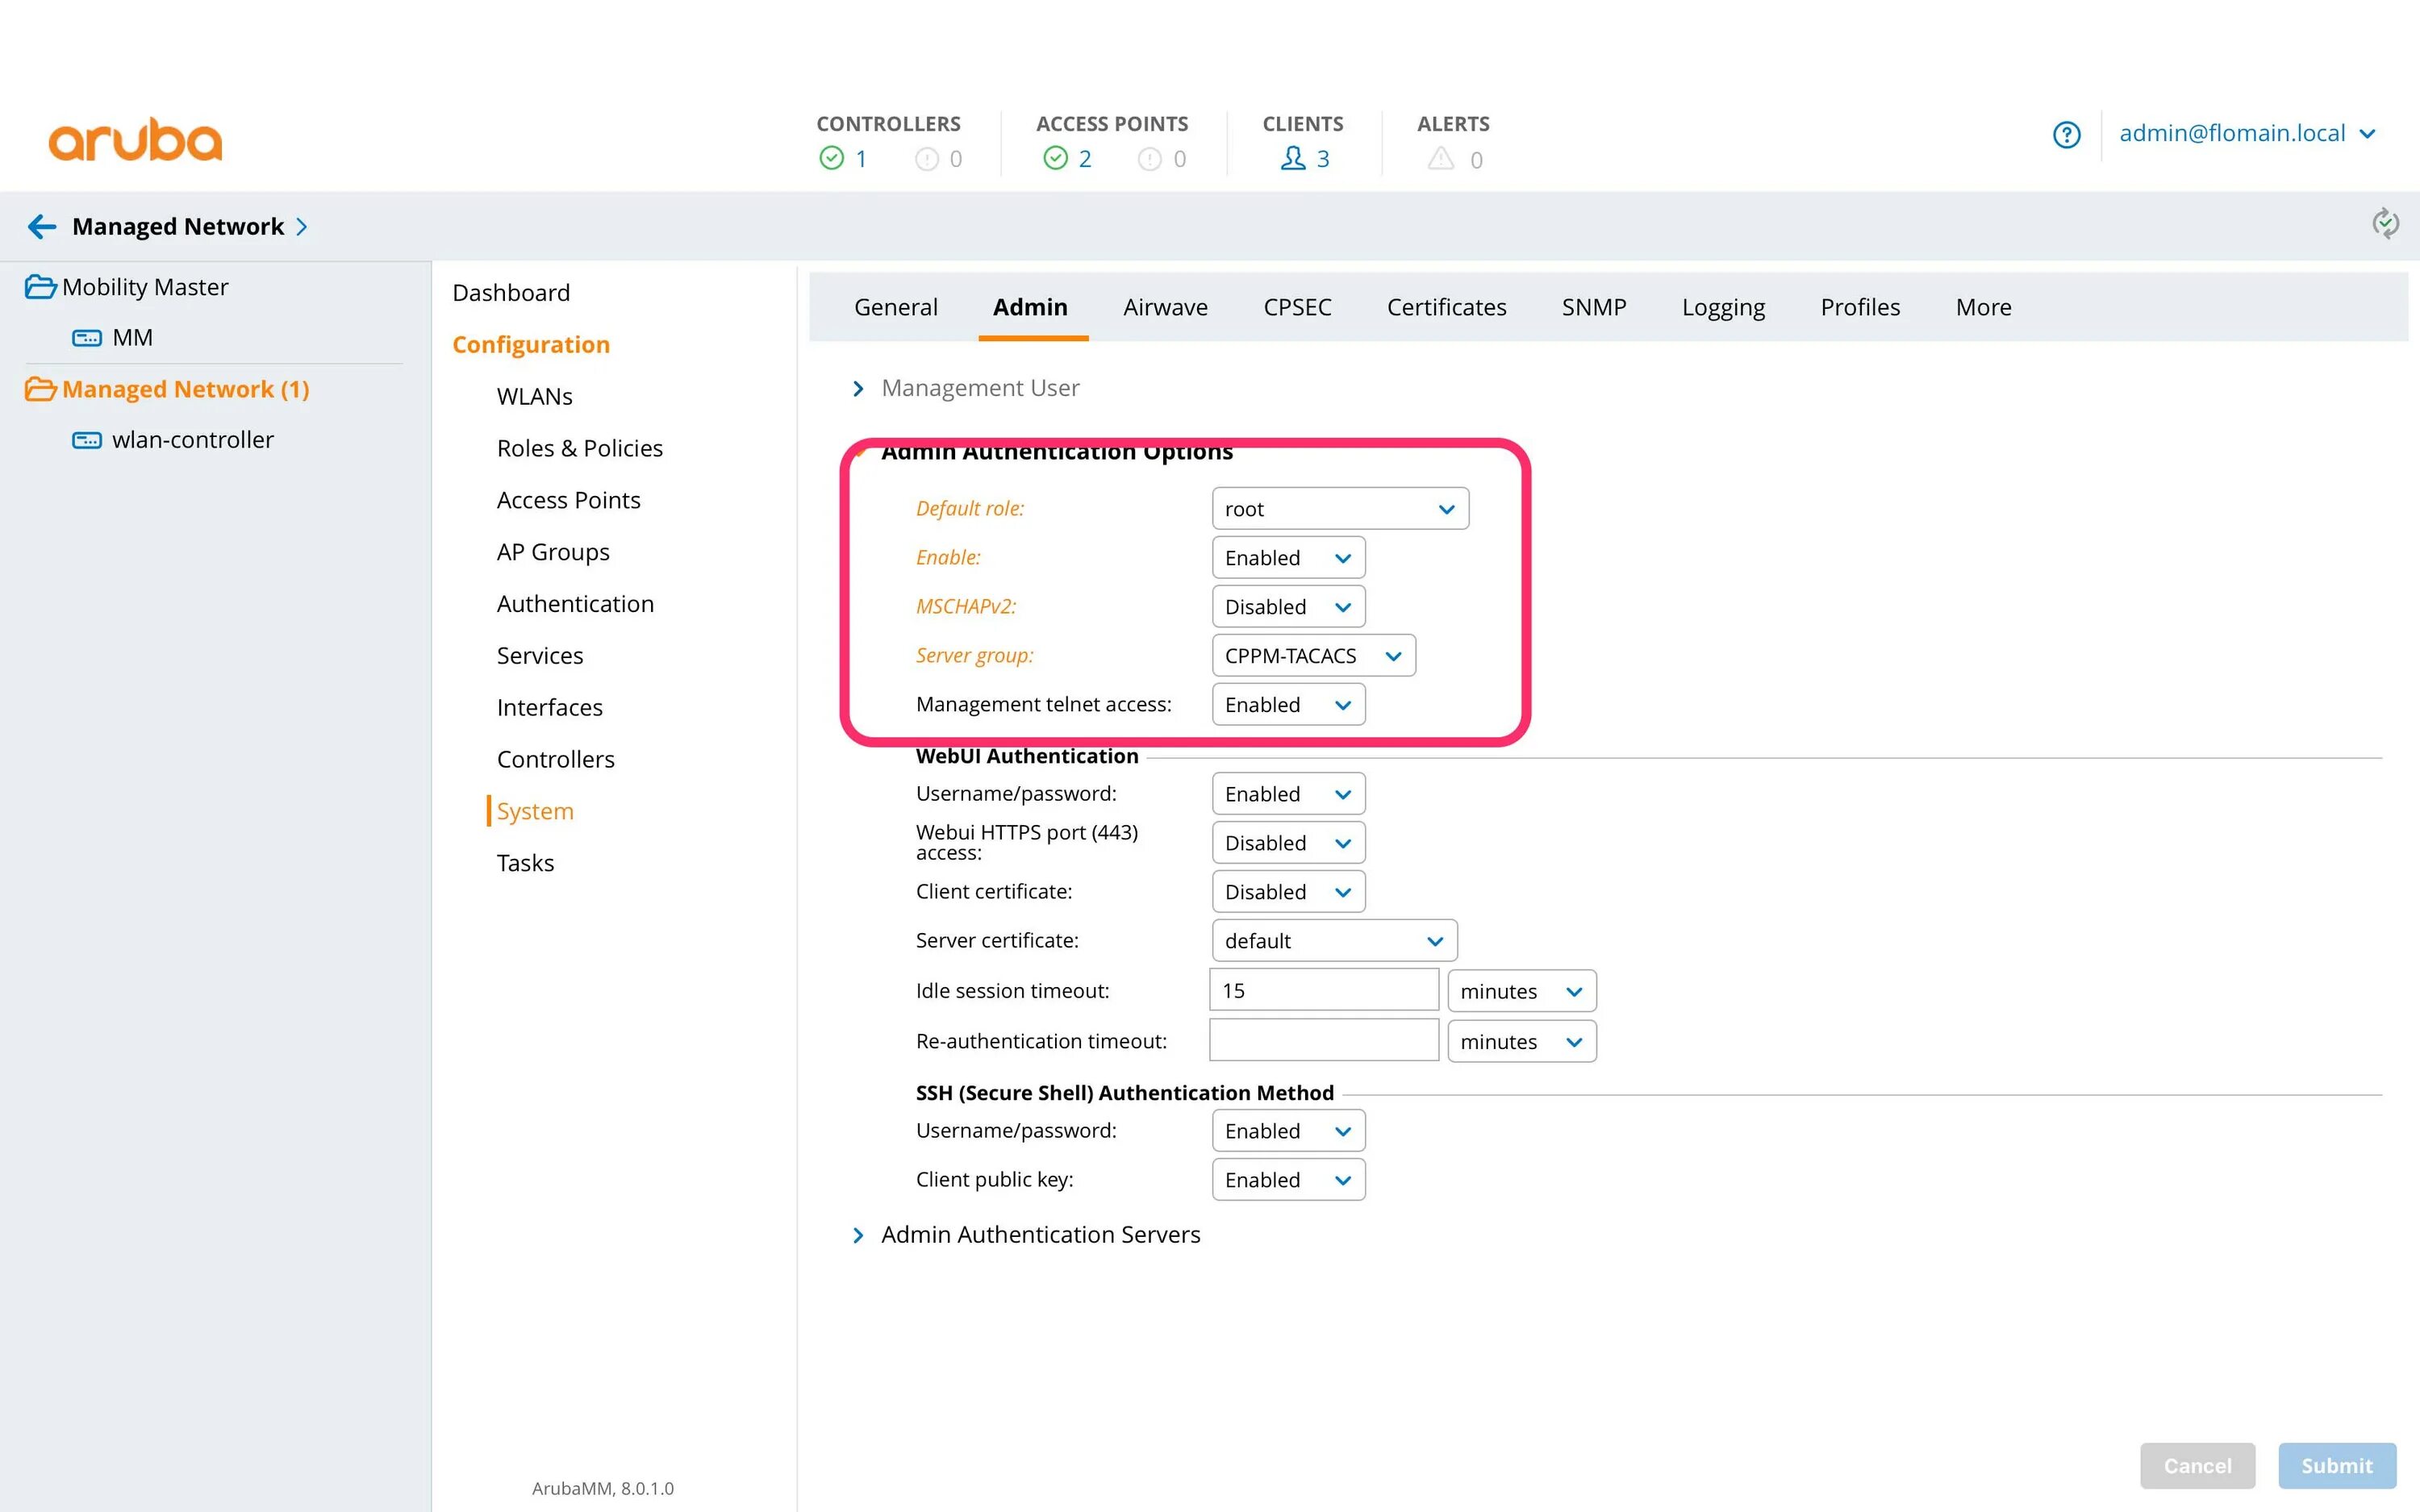Open Re-authentication timeout units dropdown
Image resolution: width=2420 pixels, height=1512 pixels.
tap(1521, 1042)
